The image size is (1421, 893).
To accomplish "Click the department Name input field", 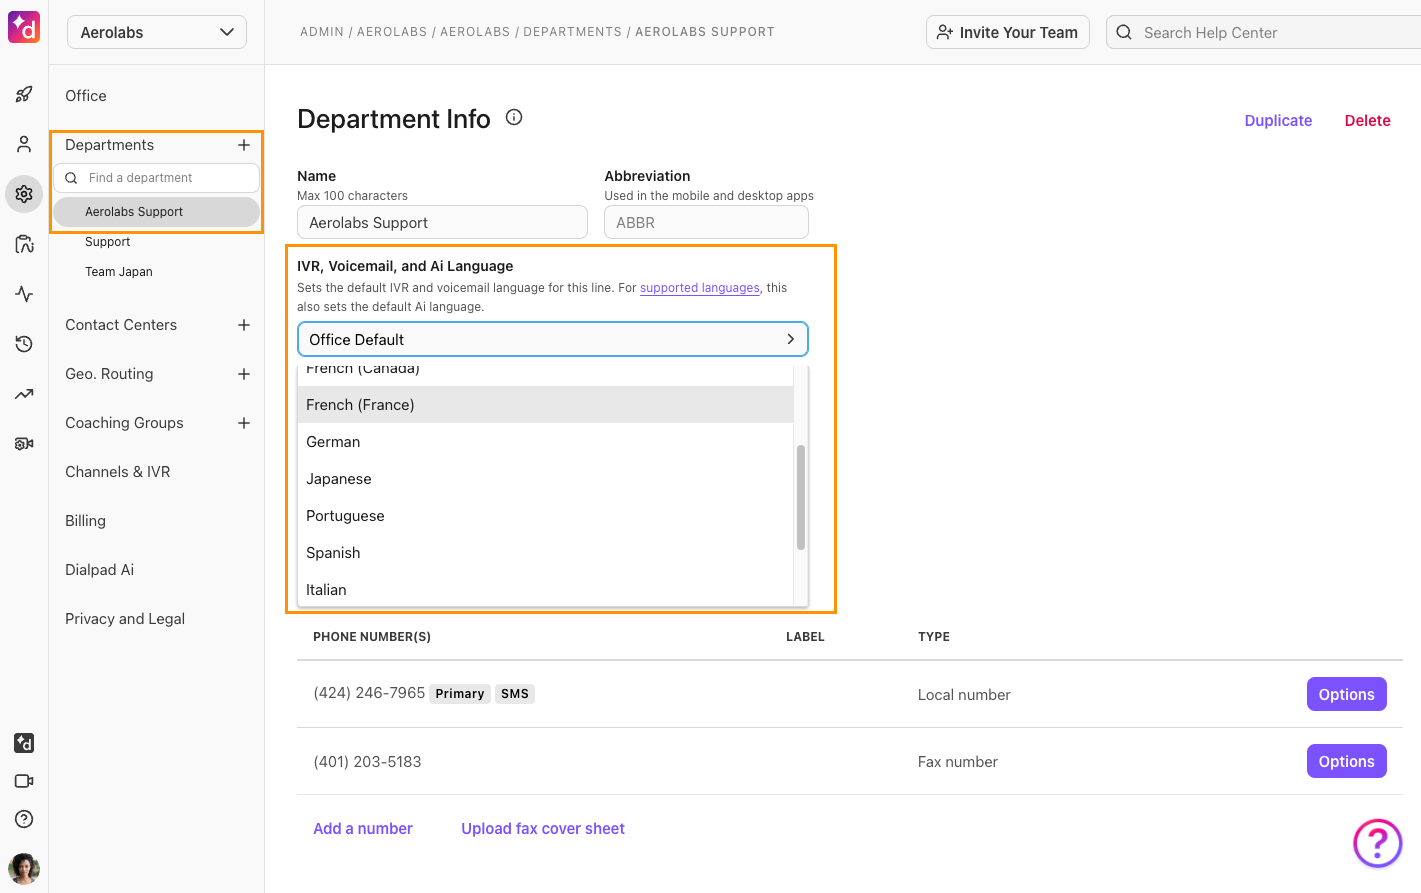I will tap(442, 222).
